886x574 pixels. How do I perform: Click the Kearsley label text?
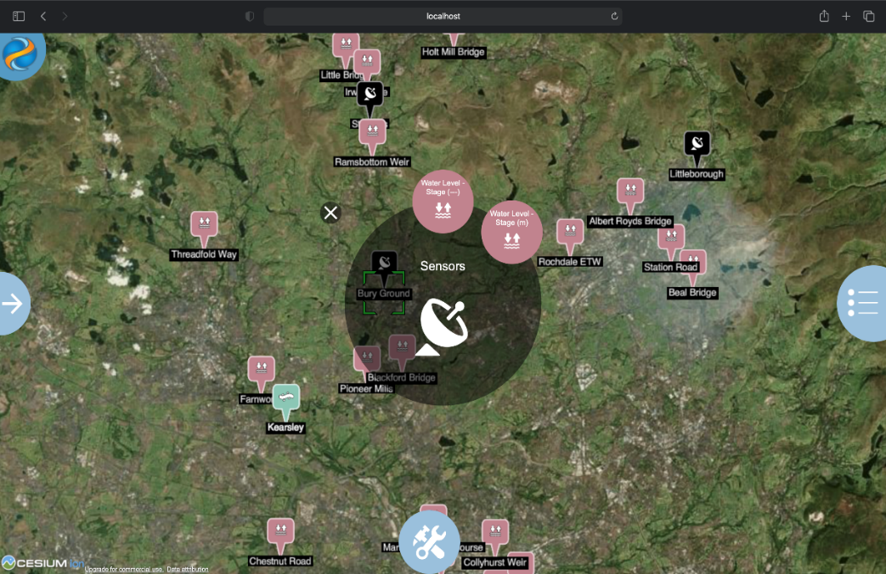286,428
